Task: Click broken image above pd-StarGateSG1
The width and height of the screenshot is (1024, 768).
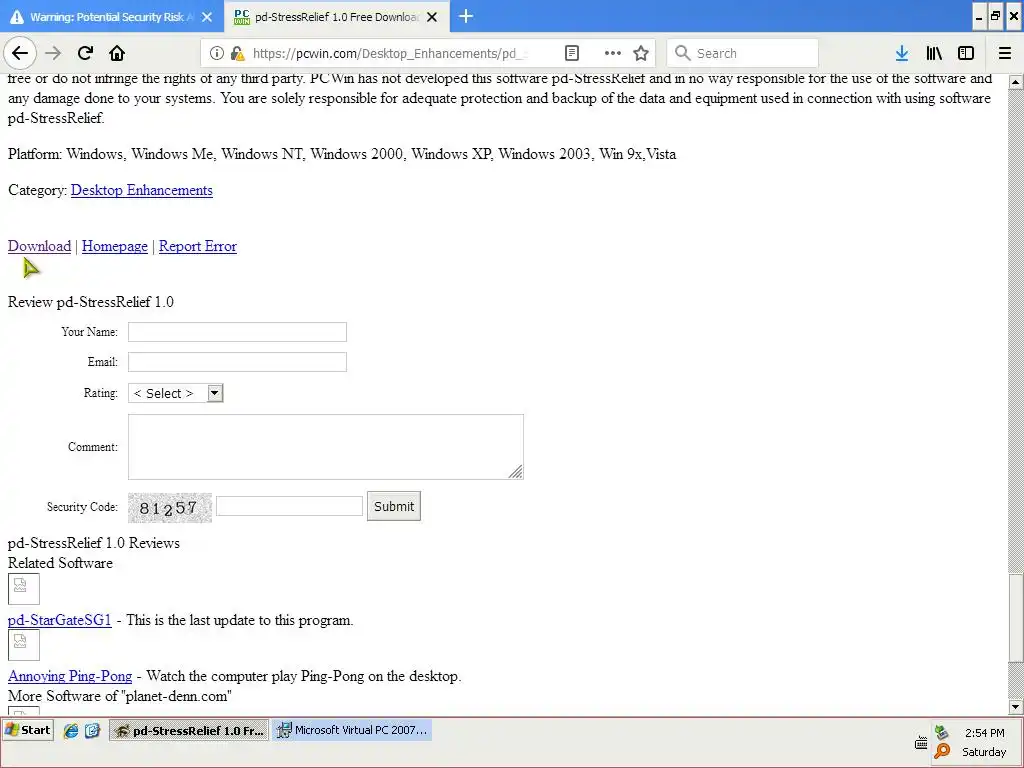Action: click(x=24, y=589)
